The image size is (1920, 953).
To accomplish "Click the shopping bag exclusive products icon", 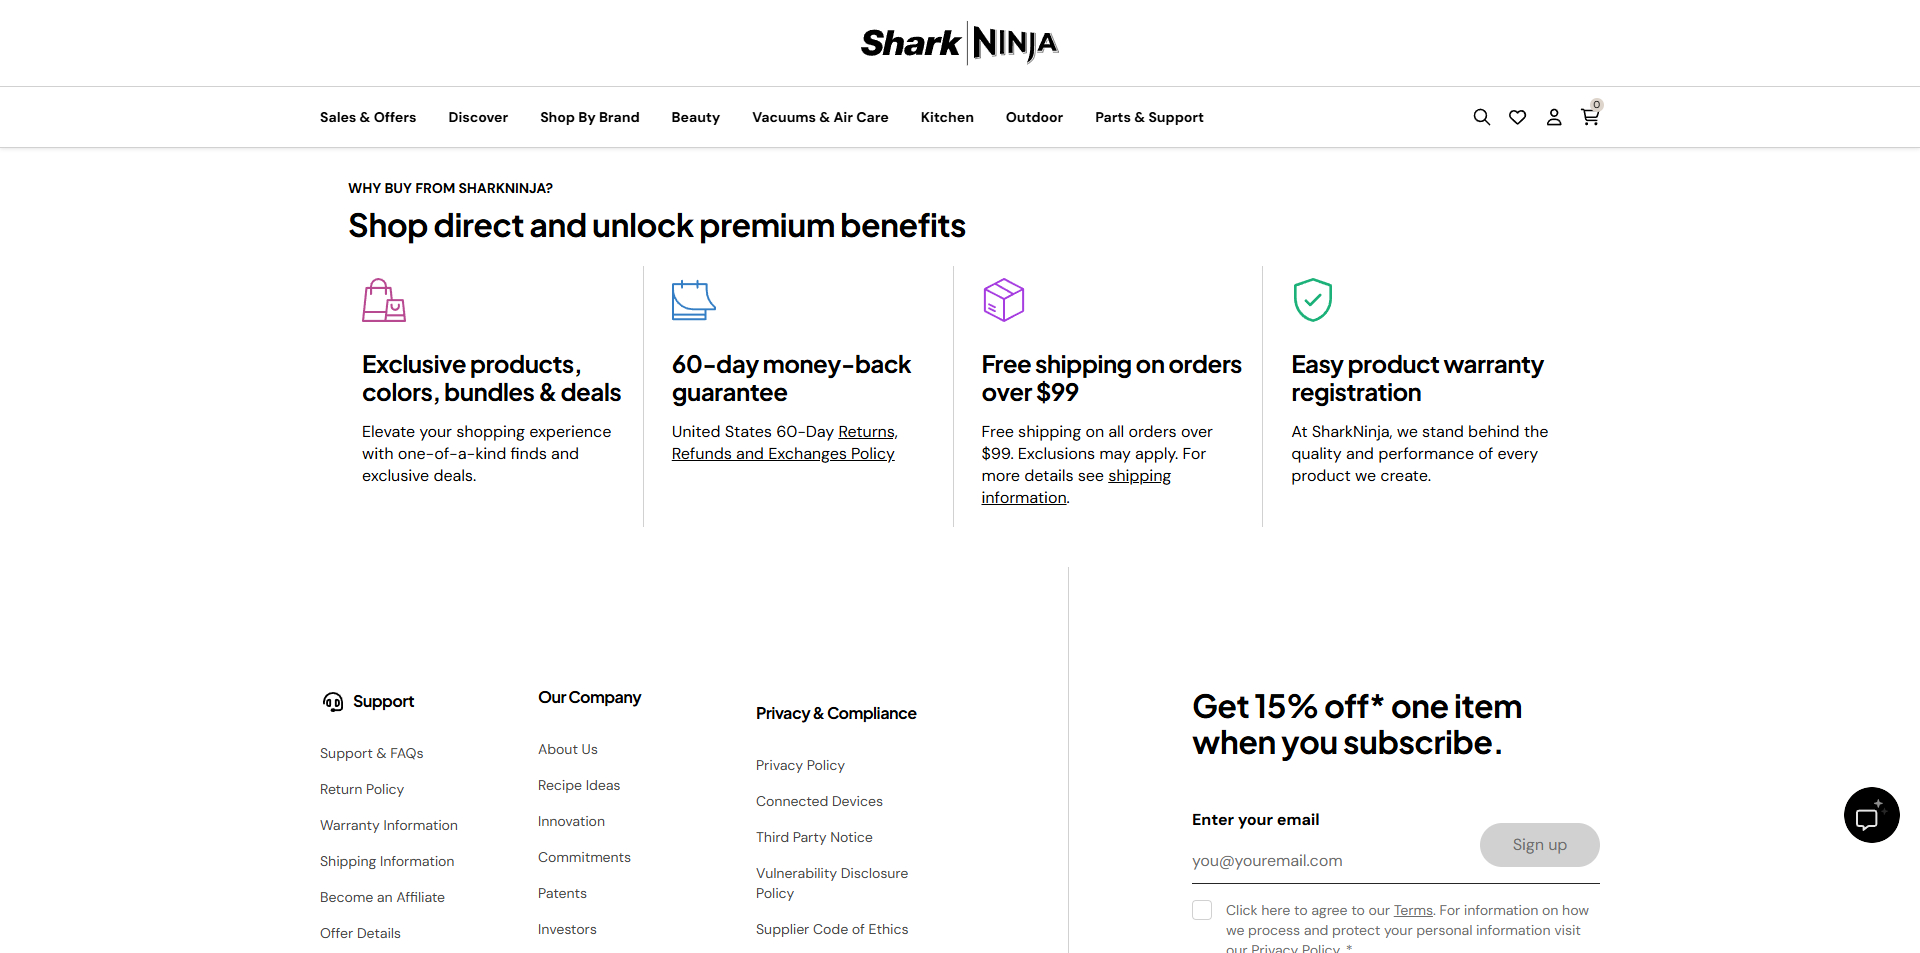I will point(384,300).
